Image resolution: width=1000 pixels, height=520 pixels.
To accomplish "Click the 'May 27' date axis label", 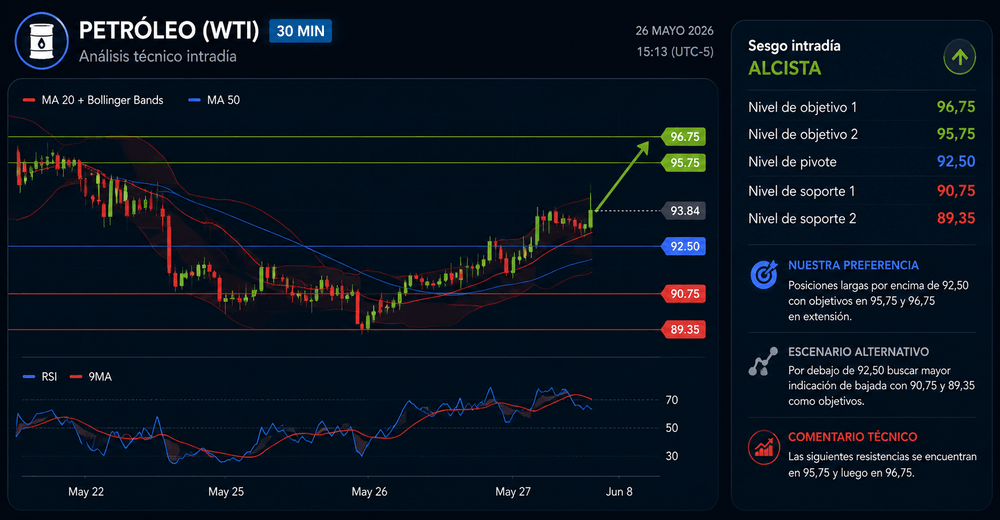I will 513,492.
